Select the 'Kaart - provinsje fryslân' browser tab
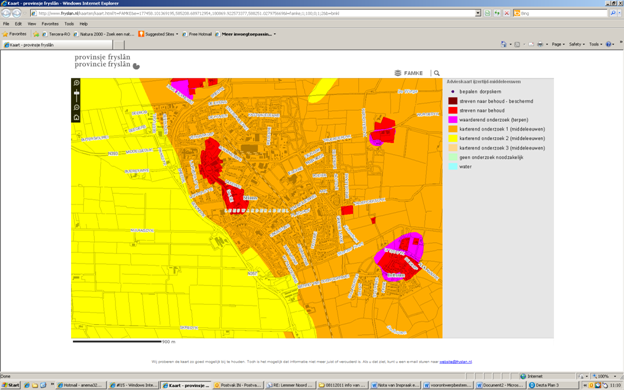 coord(58,45)
